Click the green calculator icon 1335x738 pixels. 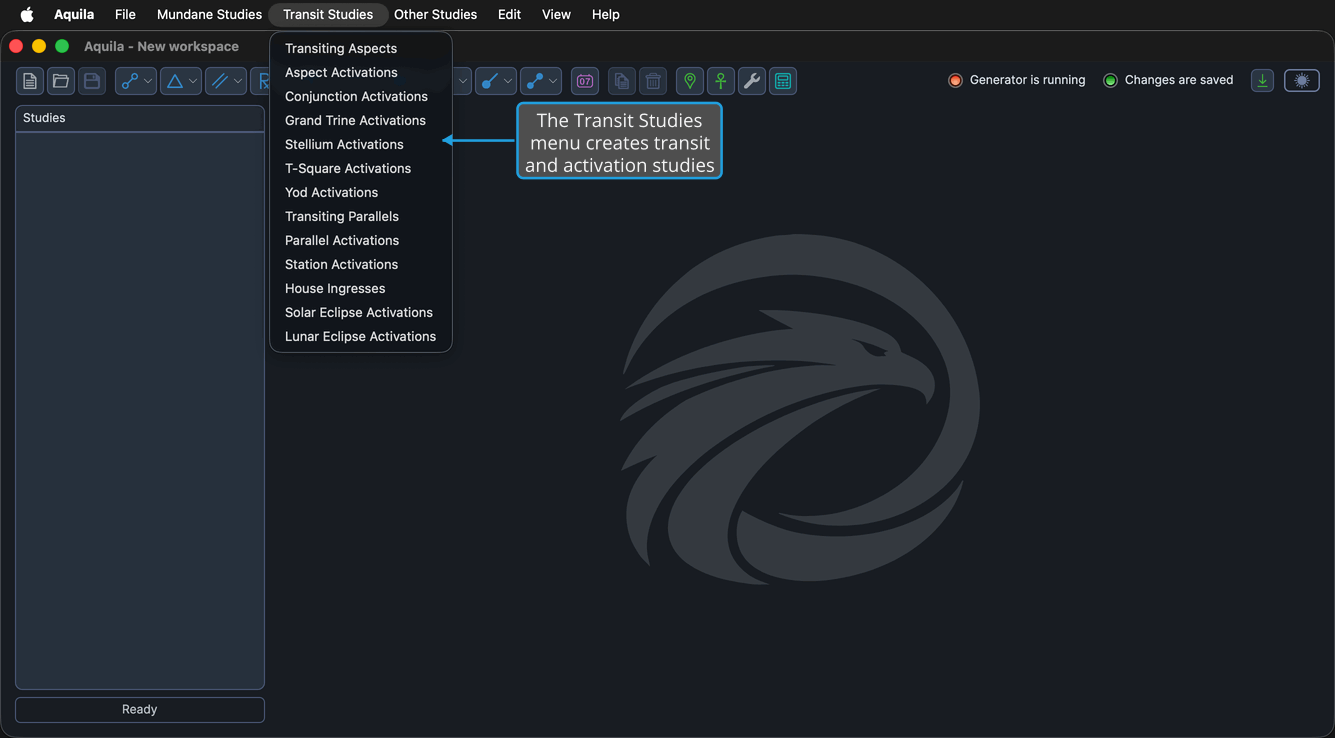[783, 81]
